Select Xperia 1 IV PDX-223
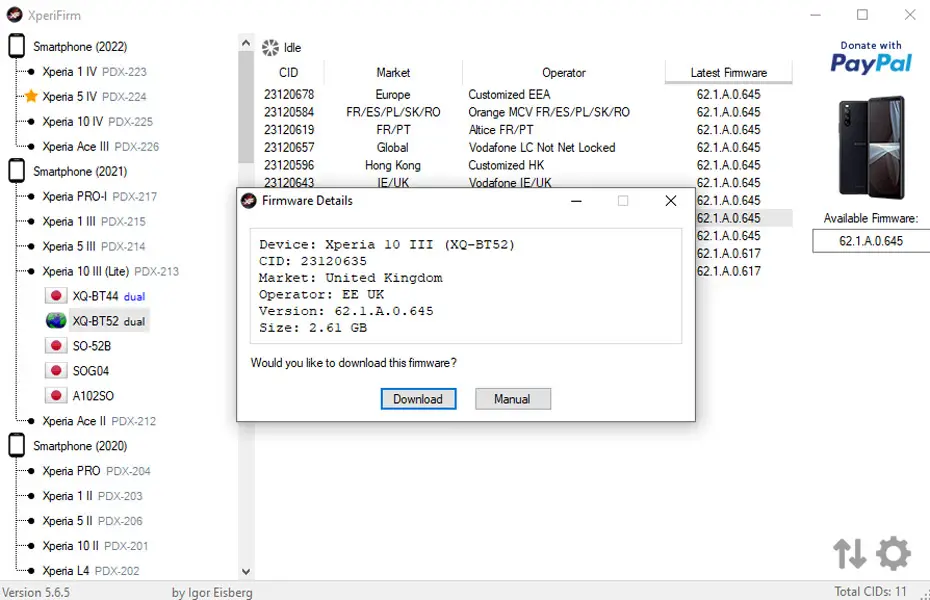 (x=94, y=72)
